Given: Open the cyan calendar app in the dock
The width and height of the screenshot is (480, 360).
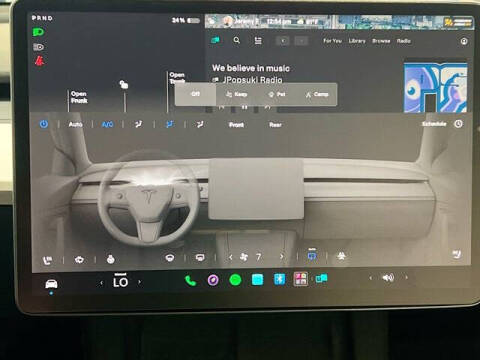Looking at the screenshot, I should click(x=257, y=280).
